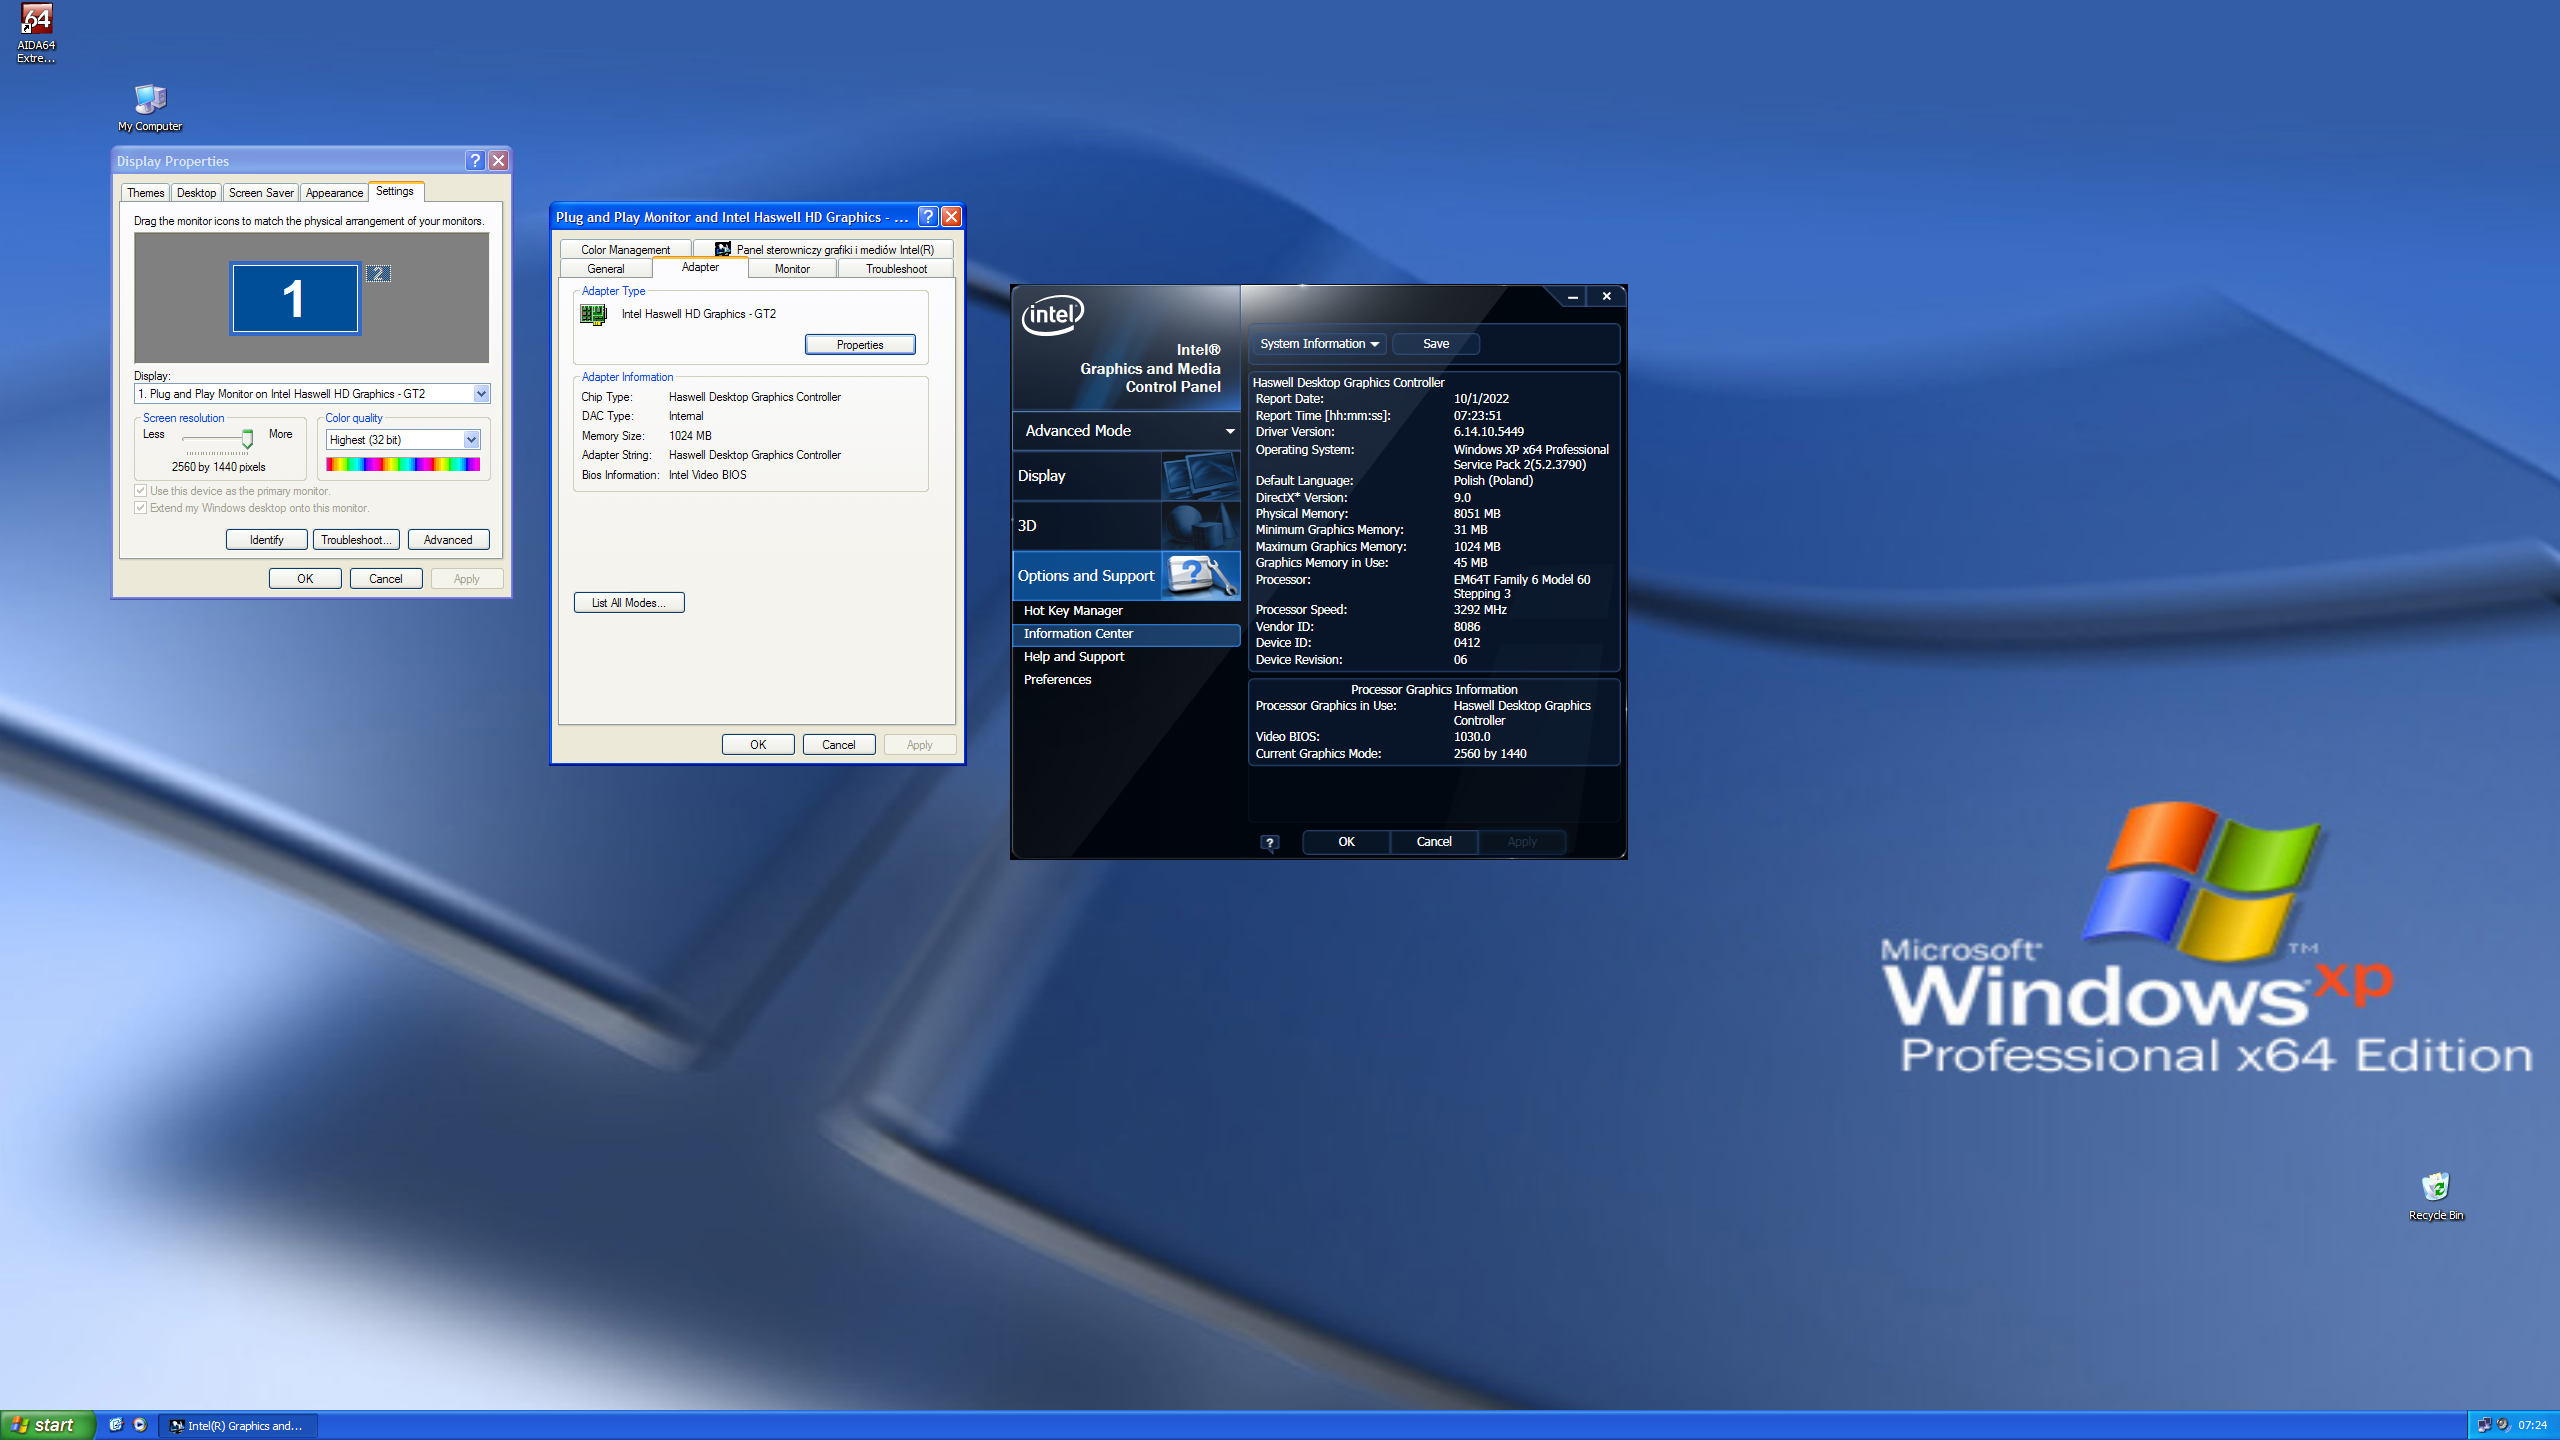This screenshot has height=1440, width=2560.
Task: Click the screen resolution slider handle
Action: click(247, 439)
